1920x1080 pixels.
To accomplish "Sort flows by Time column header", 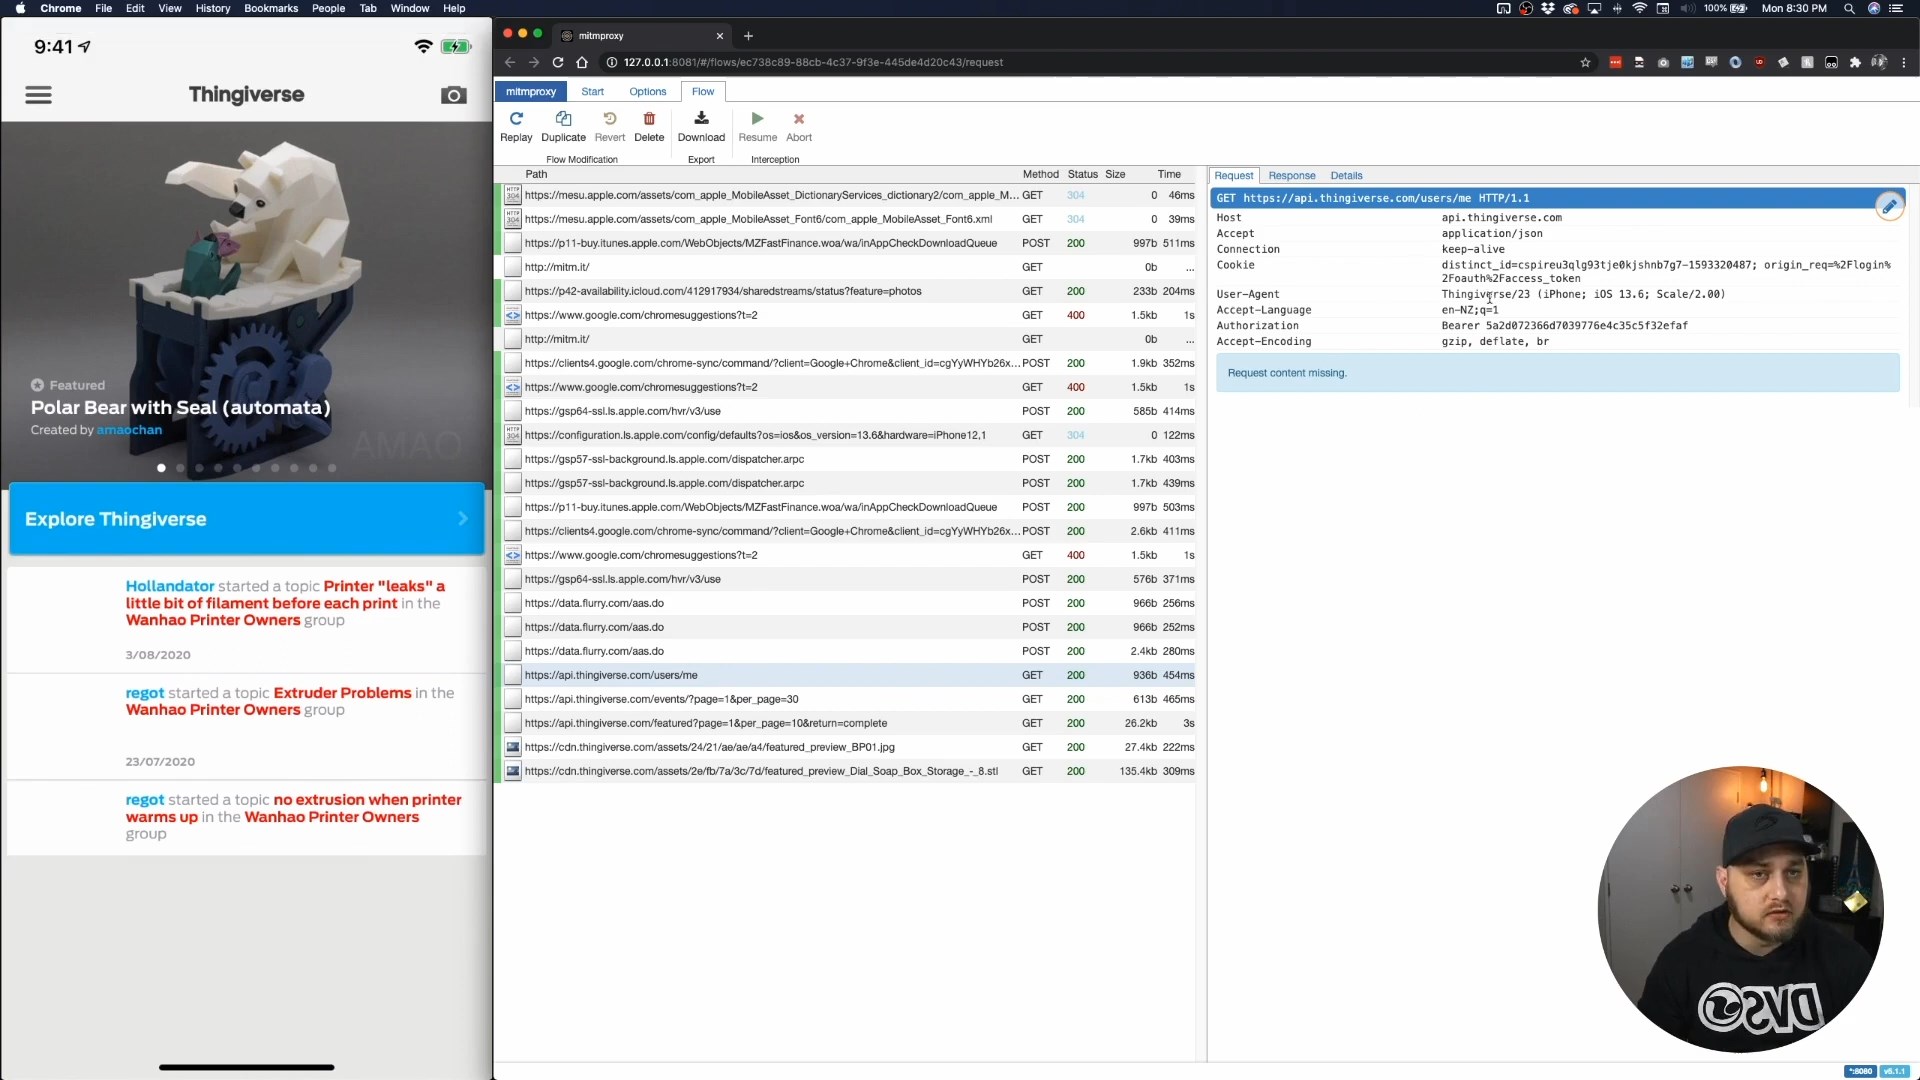I will [1169, 174].
